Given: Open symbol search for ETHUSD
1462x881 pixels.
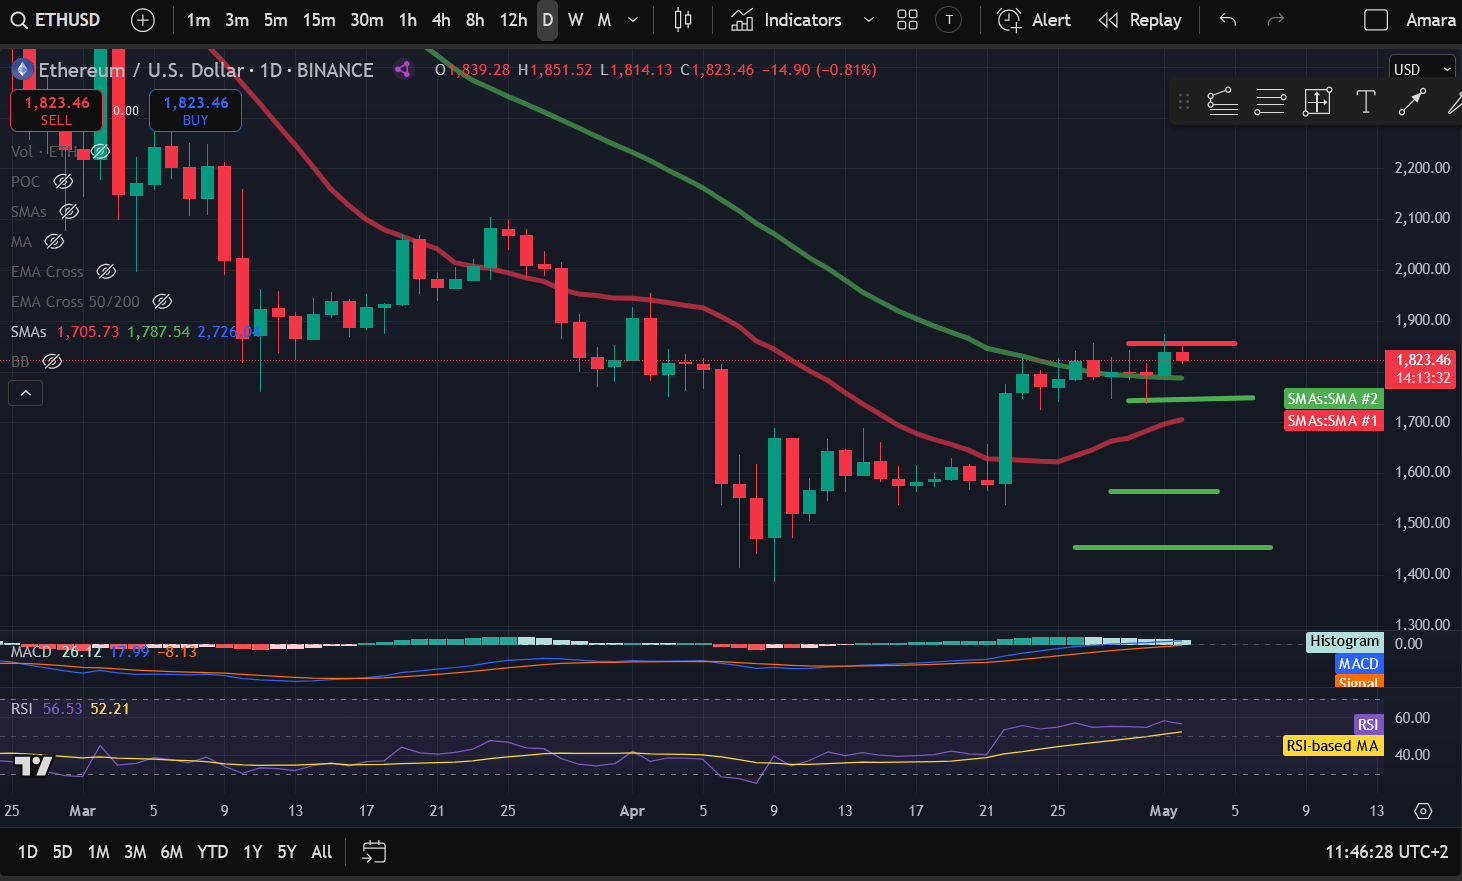Looking at the screenshot, I should tap(56, 20).
